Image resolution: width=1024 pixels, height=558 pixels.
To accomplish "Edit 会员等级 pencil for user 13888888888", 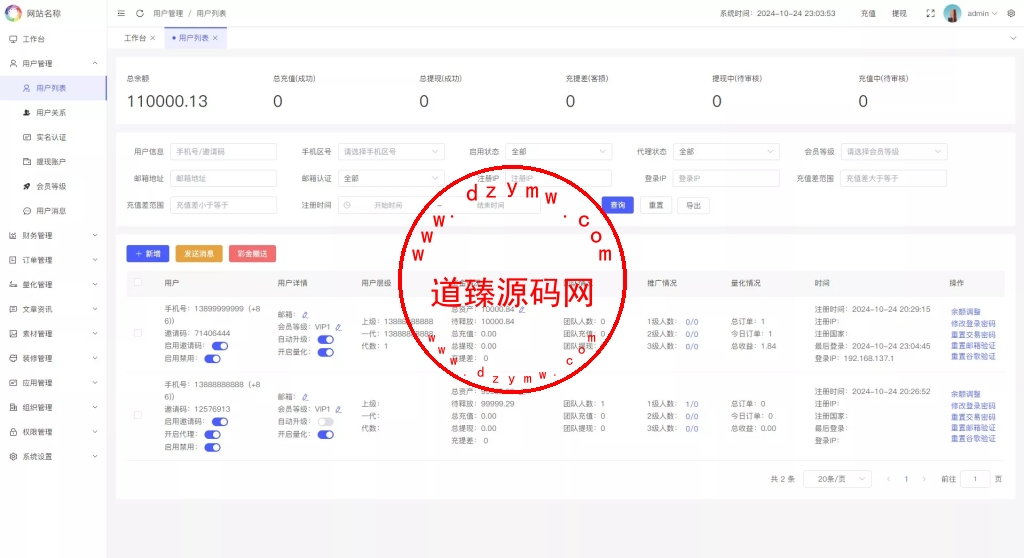I will pos(338,410).
